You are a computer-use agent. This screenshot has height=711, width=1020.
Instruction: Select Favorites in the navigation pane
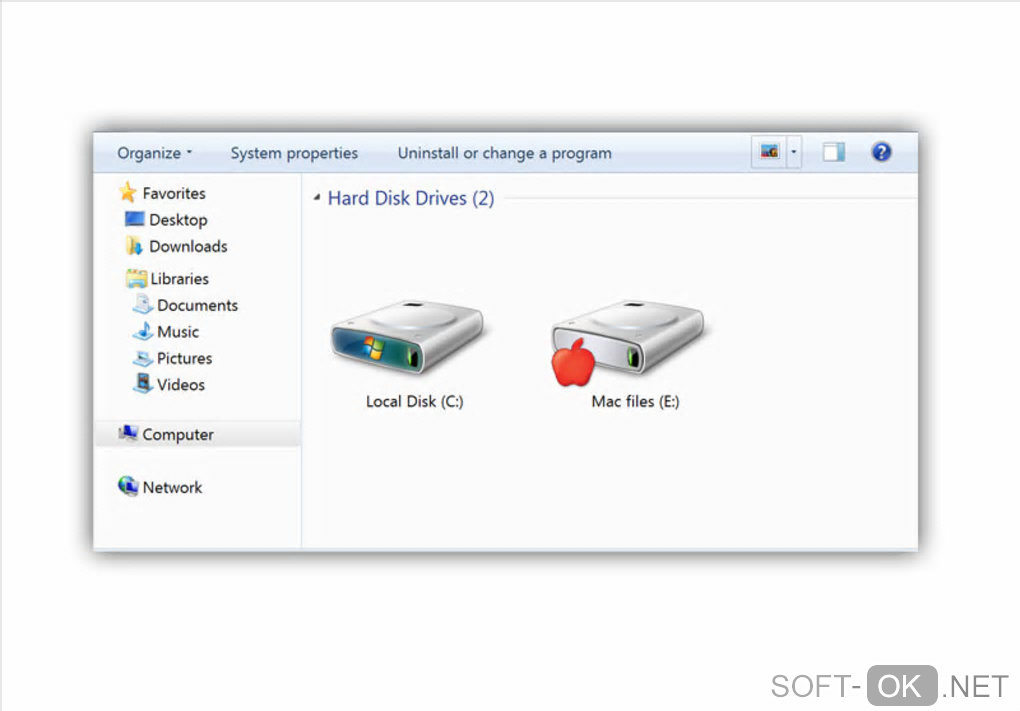174,193
